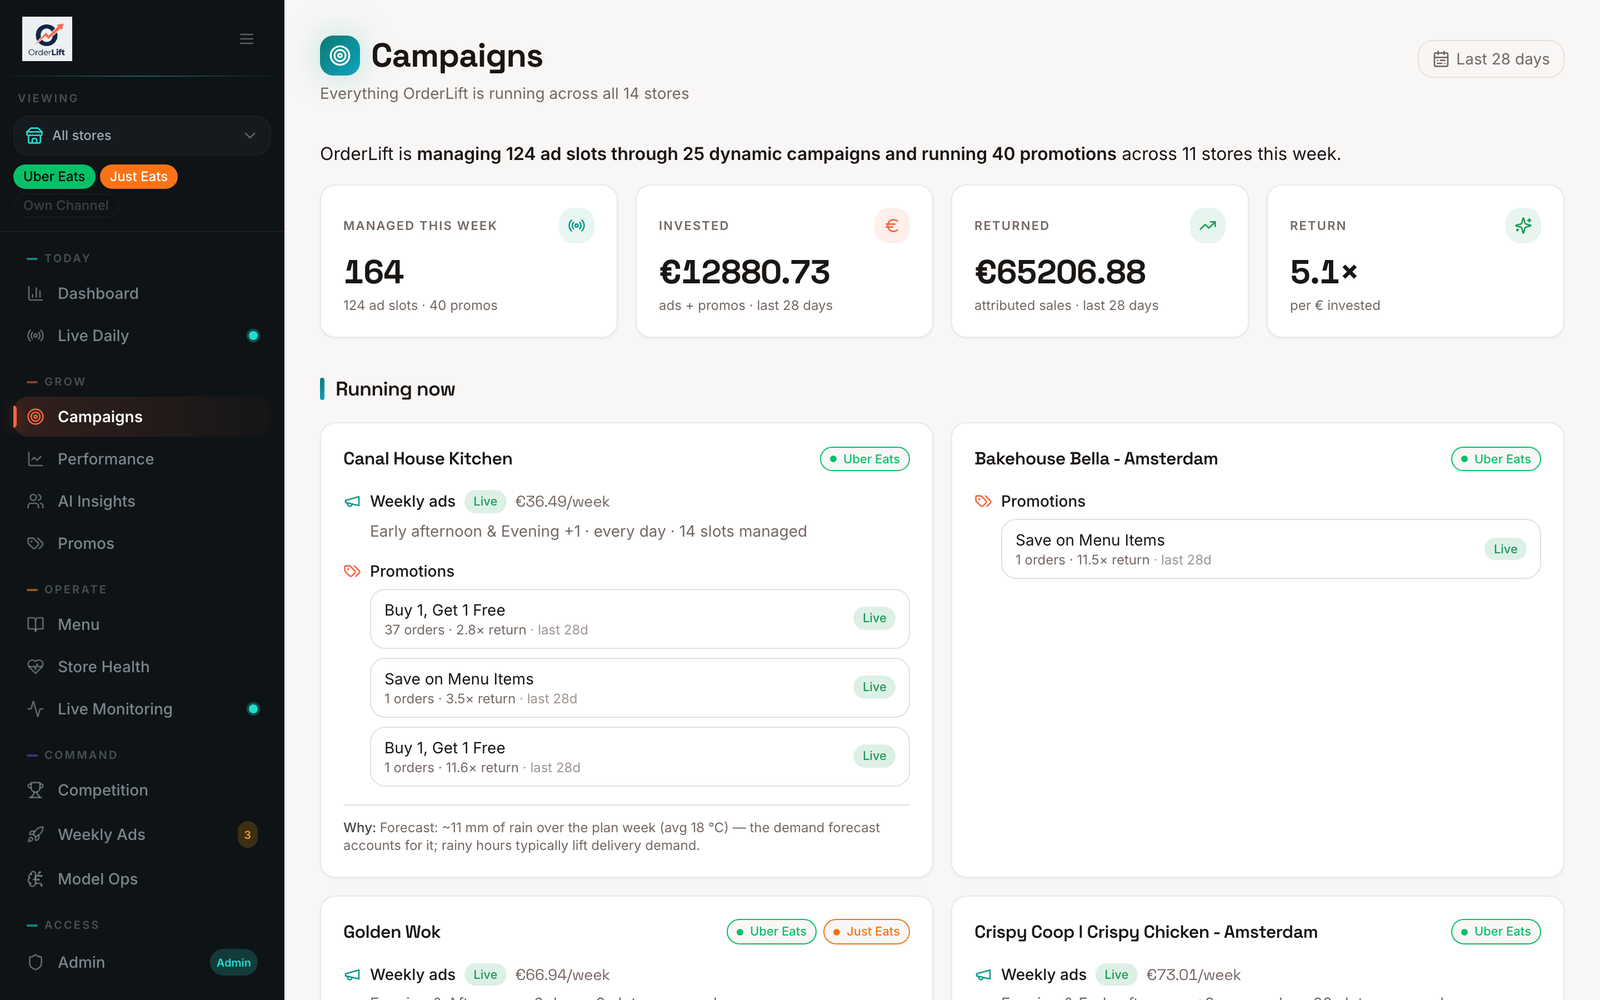Click the dropdown chevron in All stores selector
The width and height of the screenshot is (1600, 1000).
click(250, 135)
